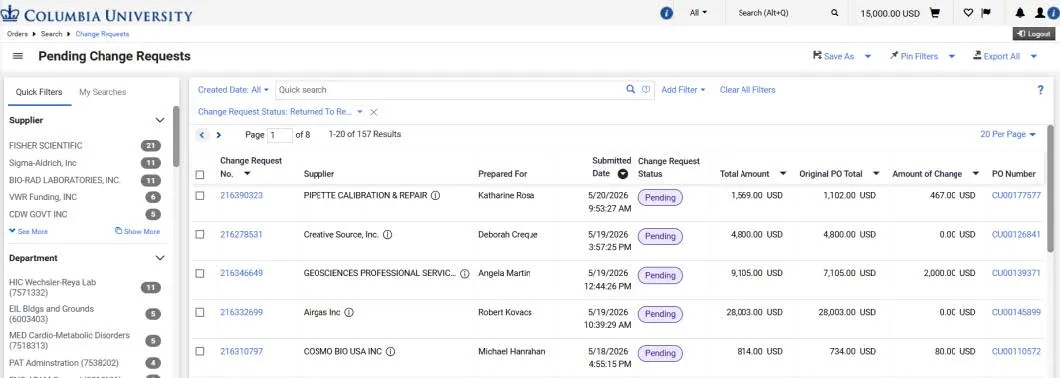Check the row for request 216390323
The height and width of the screenshot is (378, 1060).
pos(199,195)
